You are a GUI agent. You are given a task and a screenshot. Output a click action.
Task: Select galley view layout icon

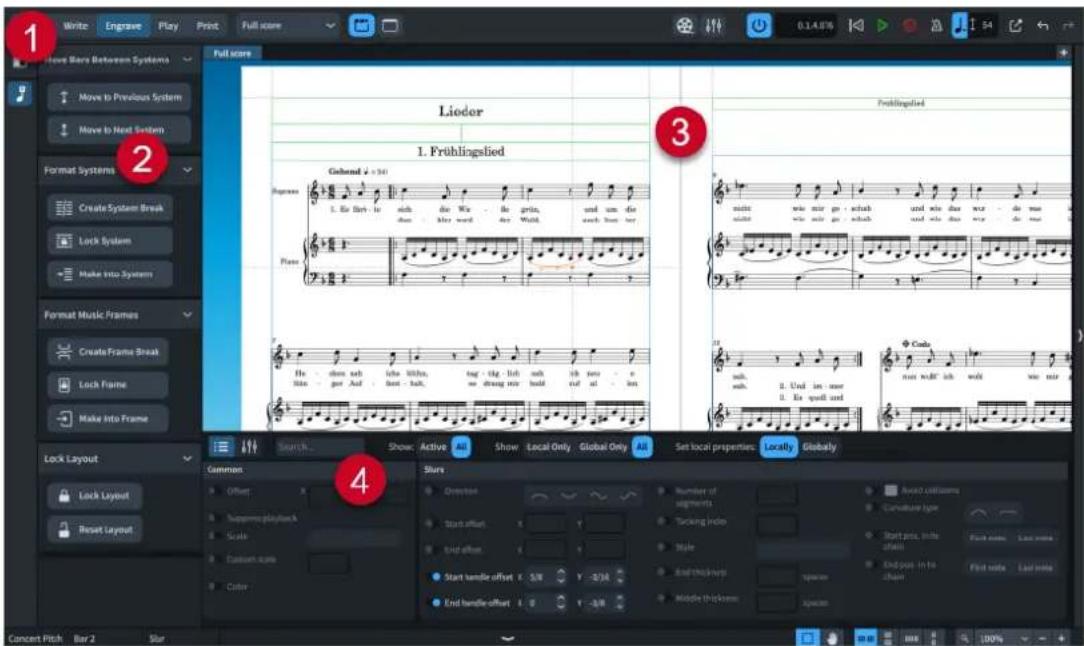pos(390,26)
